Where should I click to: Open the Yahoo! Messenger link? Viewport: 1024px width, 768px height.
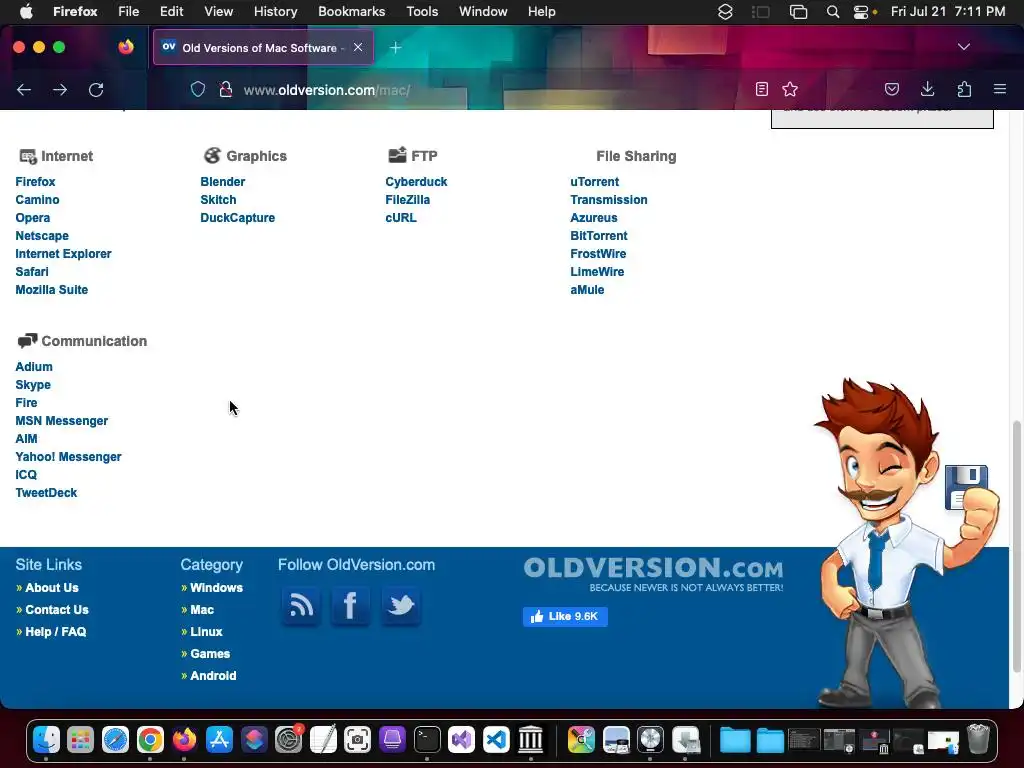[69, 456]
